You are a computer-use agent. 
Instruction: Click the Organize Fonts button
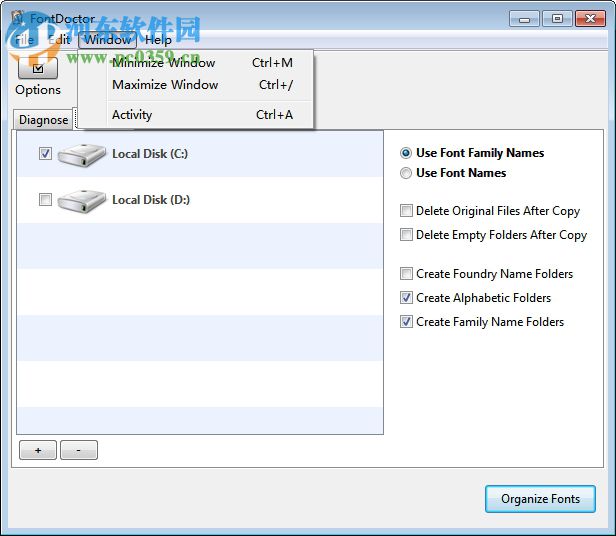point(540,499)
